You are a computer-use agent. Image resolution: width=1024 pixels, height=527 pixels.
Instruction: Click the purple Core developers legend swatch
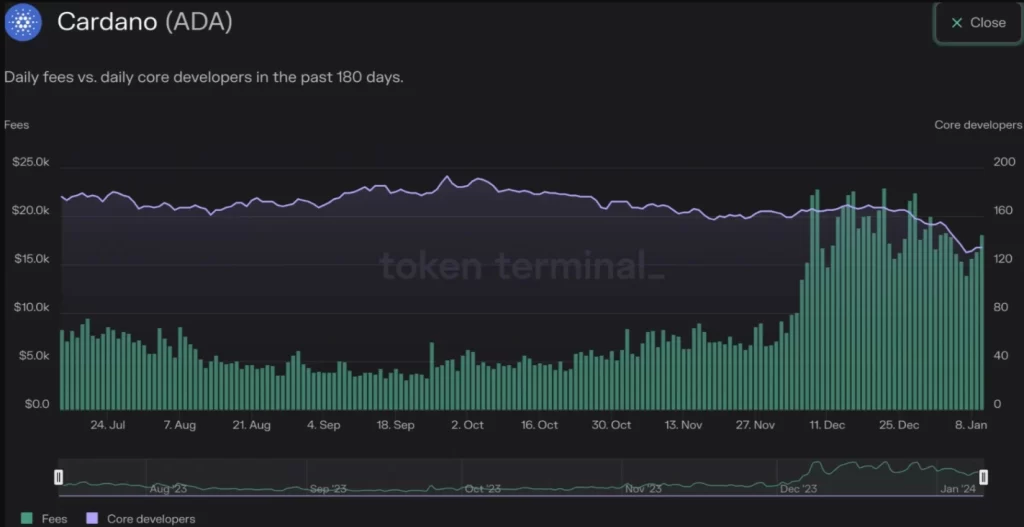[92, 519]
